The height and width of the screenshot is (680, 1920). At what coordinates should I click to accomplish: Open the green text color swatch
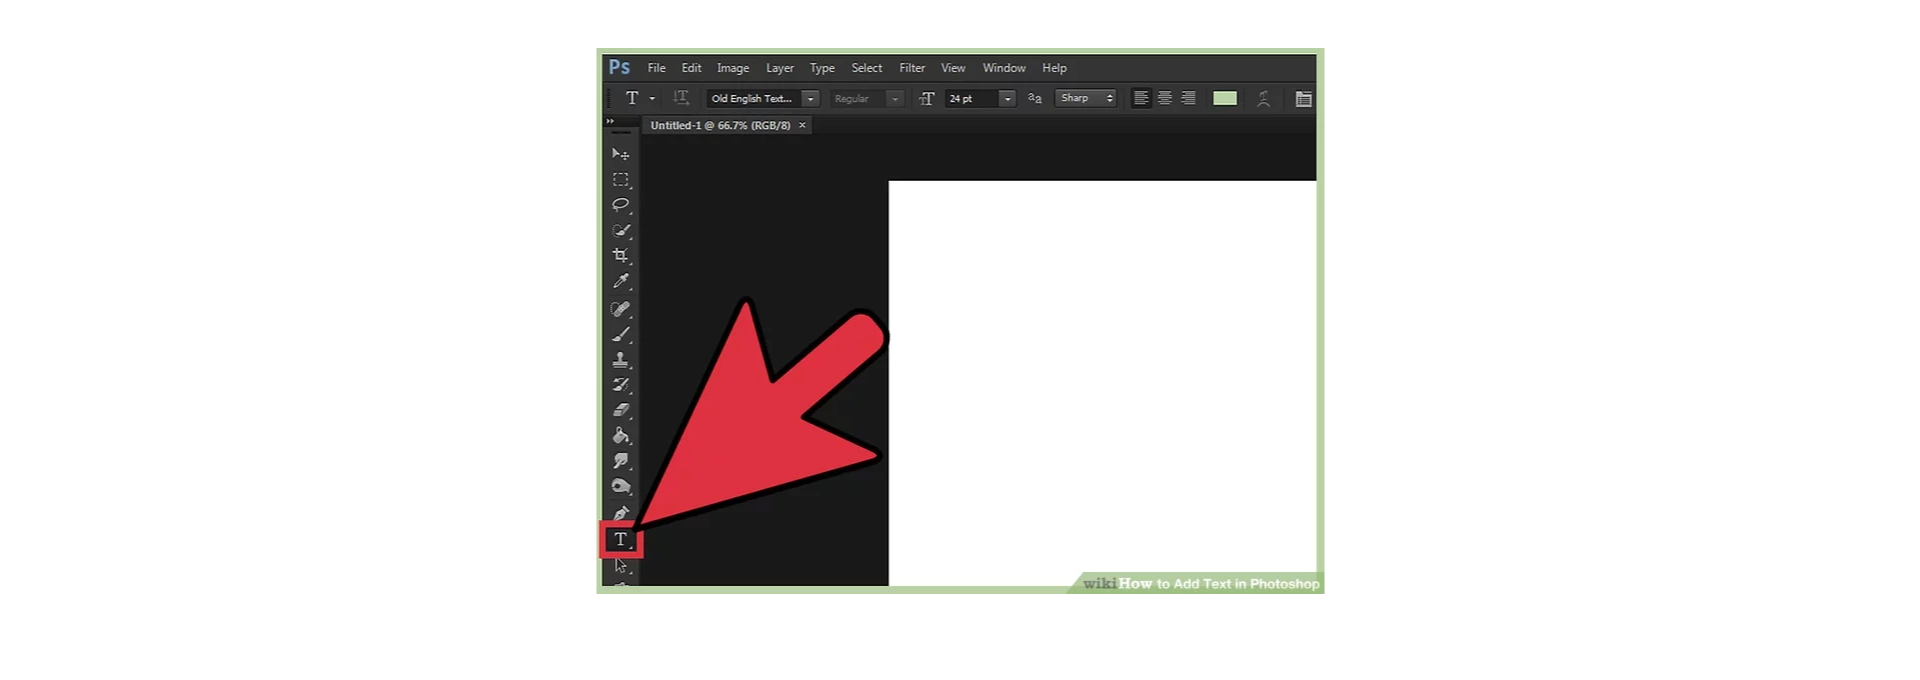1225,98
